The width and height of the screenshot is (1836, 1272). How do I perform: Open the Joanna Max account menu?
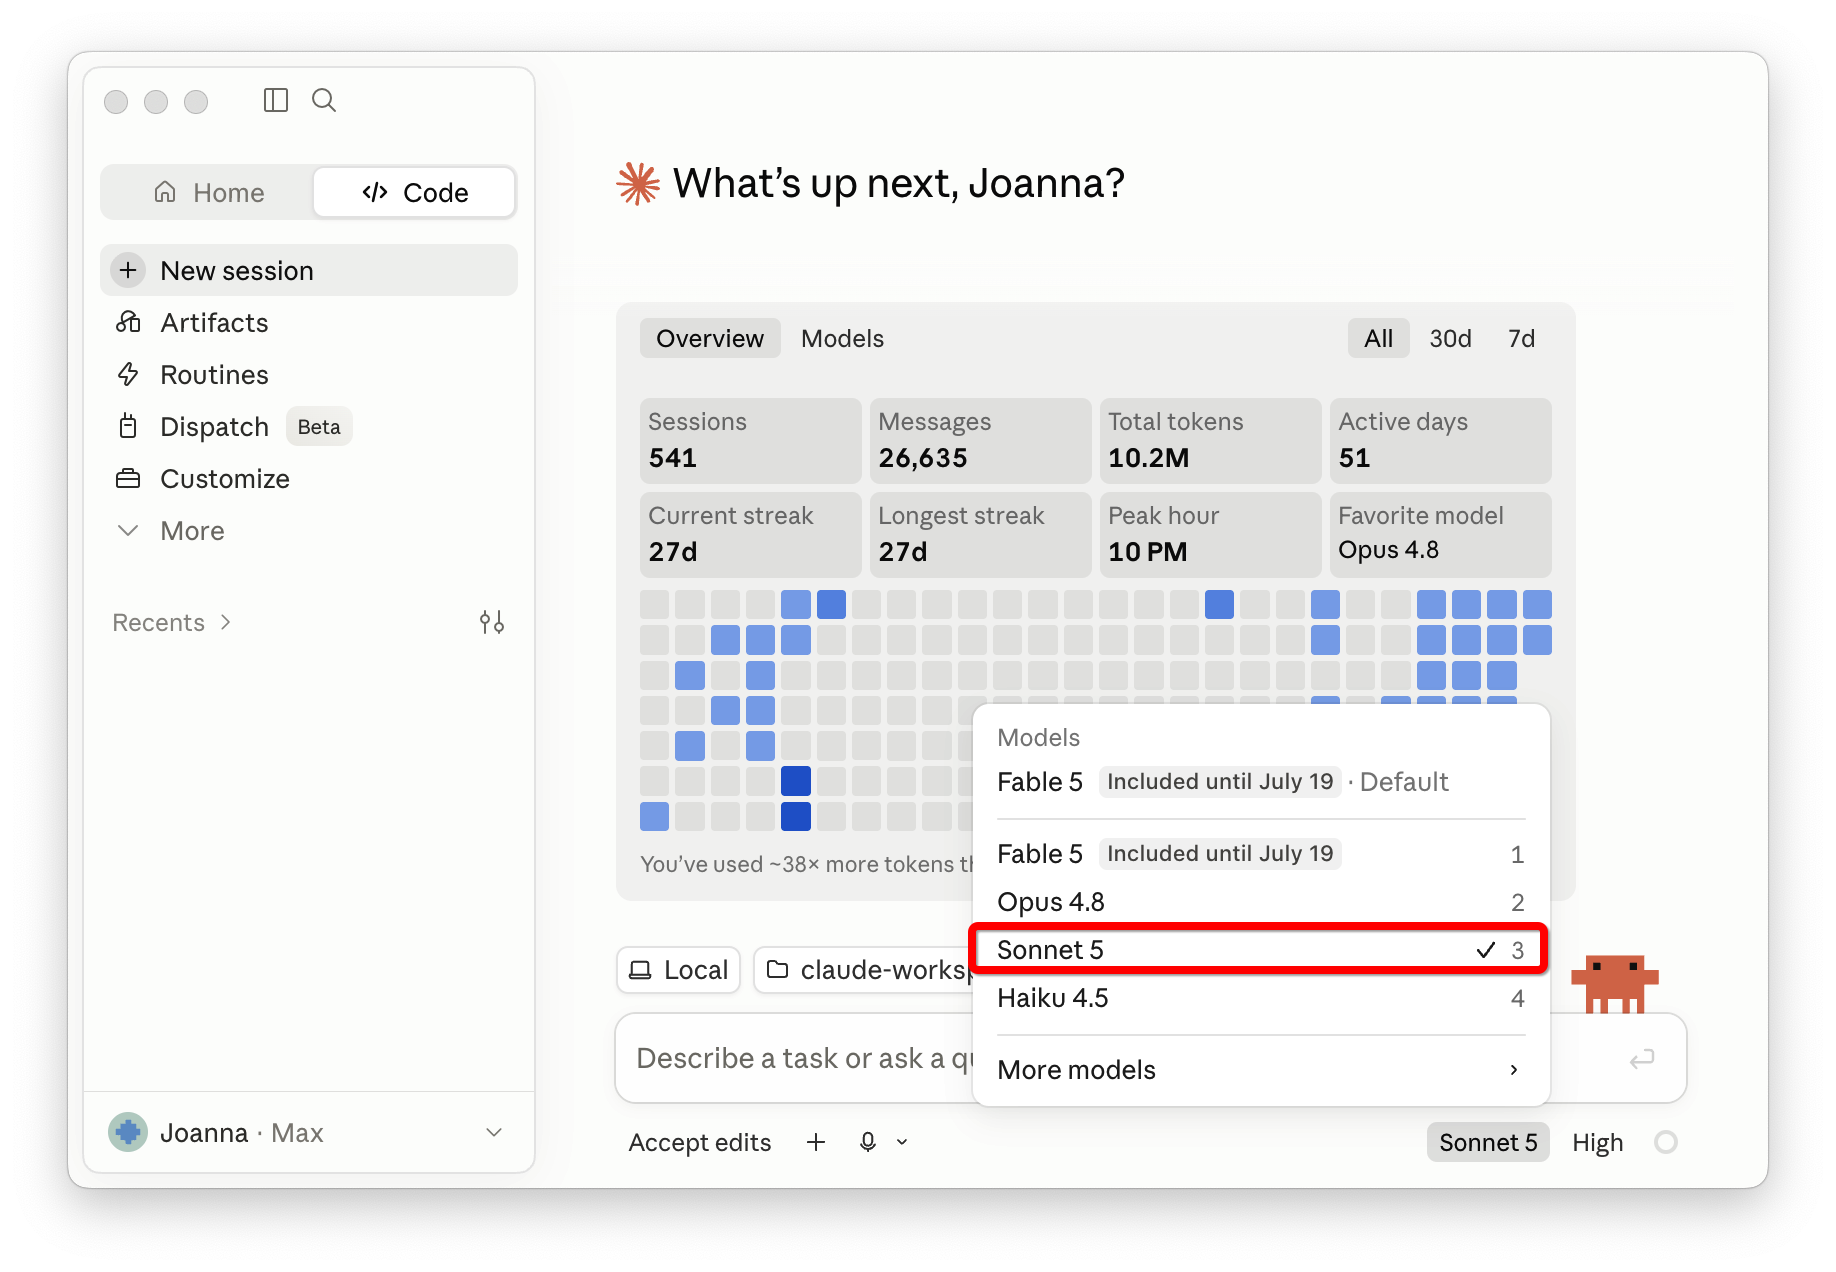tap(308, 1132)
